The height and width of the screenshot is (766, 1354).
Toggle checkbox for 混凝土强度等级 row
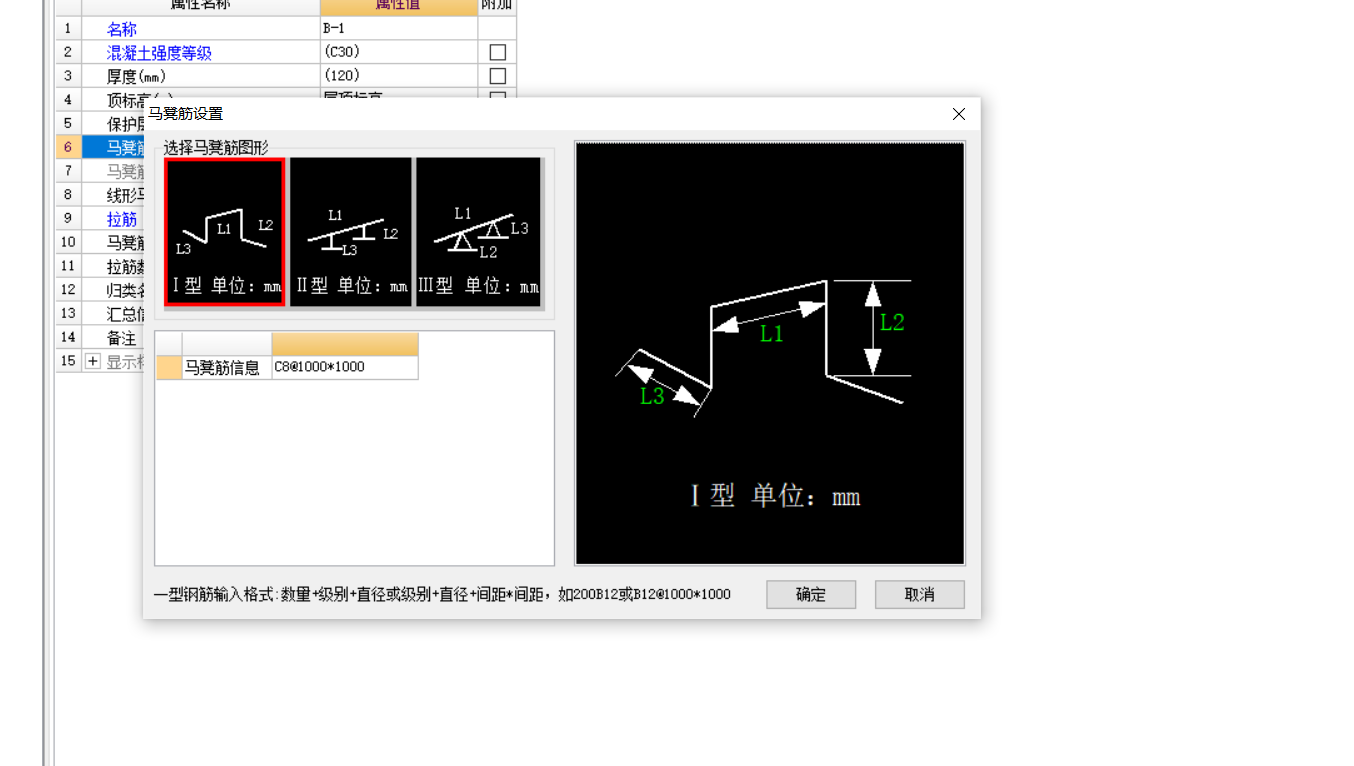click(x=497, y=52)
